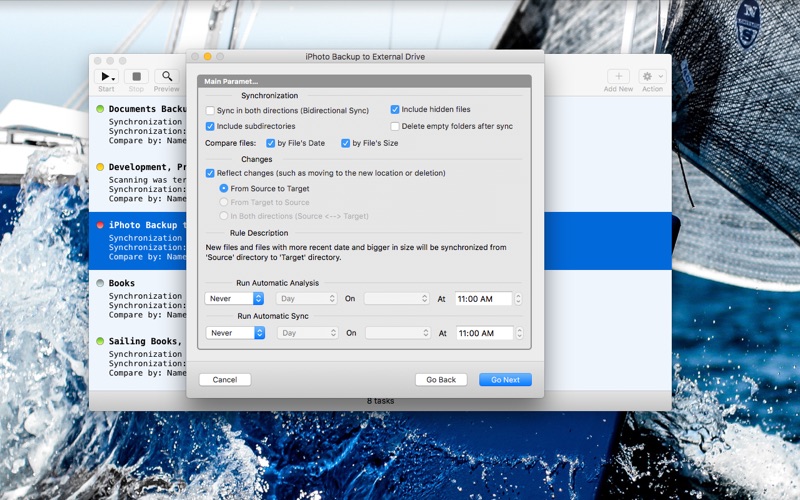This screenshot has height=500, width=800.
Task: Click the Cancel button
Action: [225, 380]
